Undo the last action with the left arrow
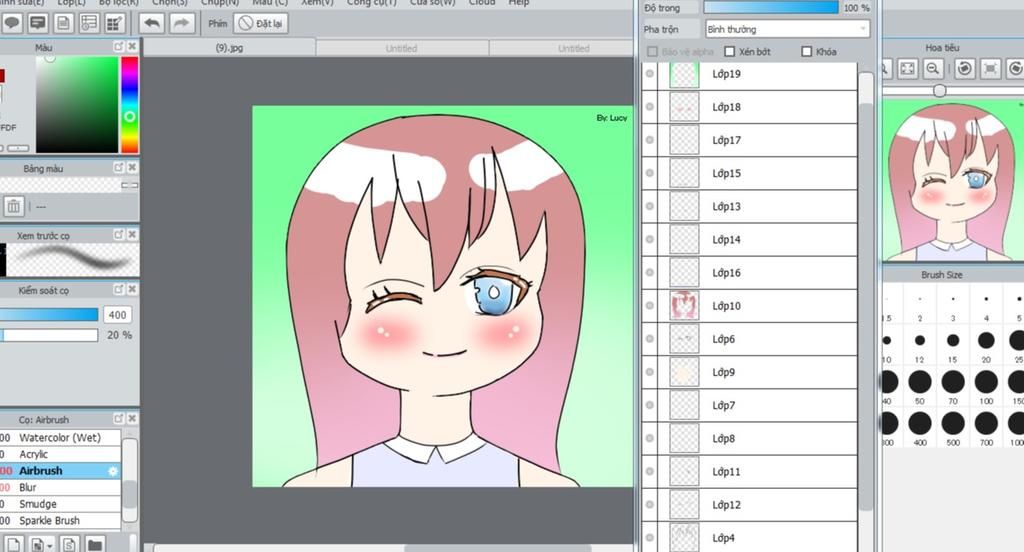This screenshot has height=552, width=1024. [x=152, y=24]
